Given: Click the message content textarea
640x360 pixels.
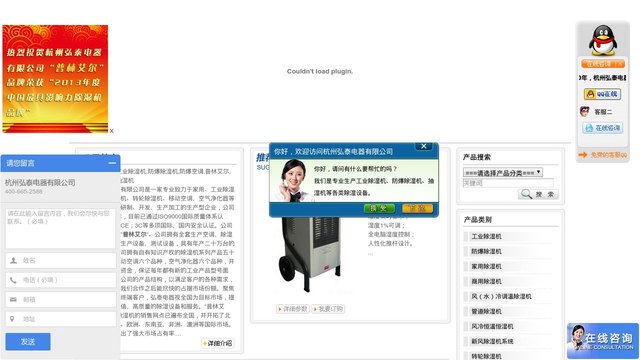Looking at the screenshot, I should 60,228.
